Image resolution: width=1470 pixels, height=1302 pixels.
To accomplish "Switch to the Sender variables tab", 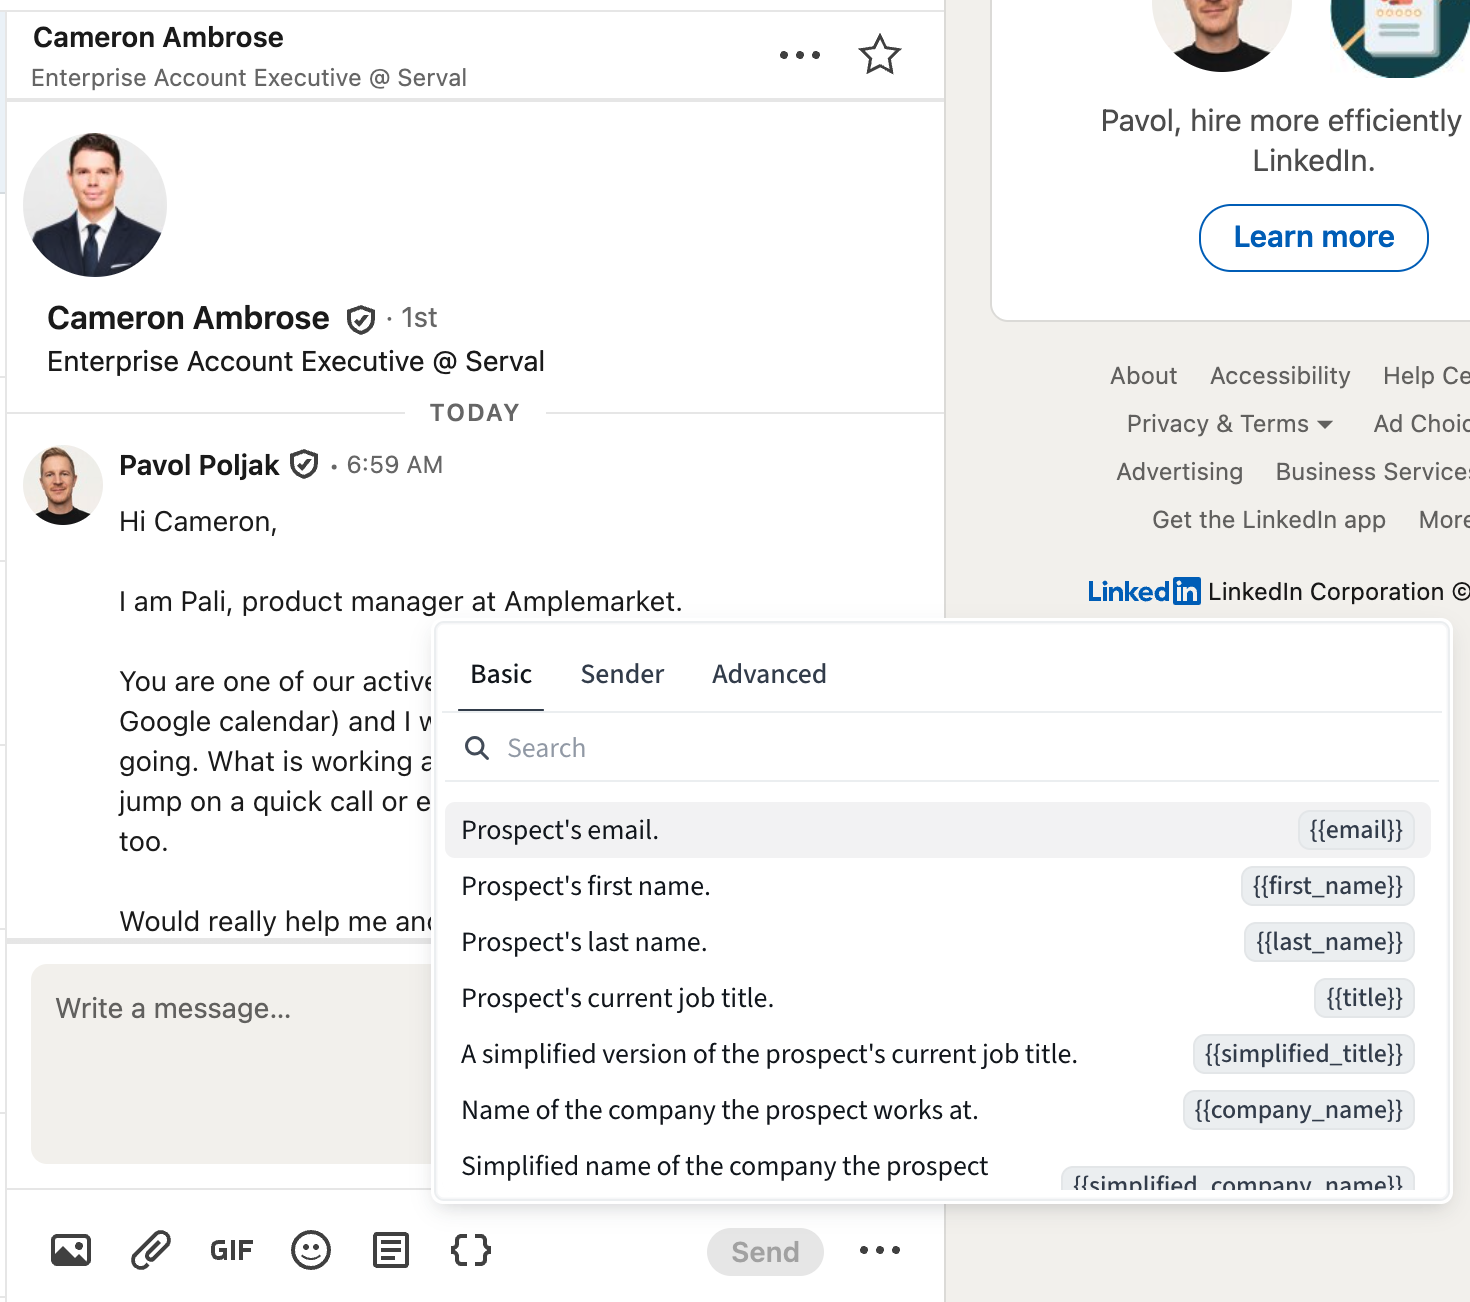I will point(622,675).
